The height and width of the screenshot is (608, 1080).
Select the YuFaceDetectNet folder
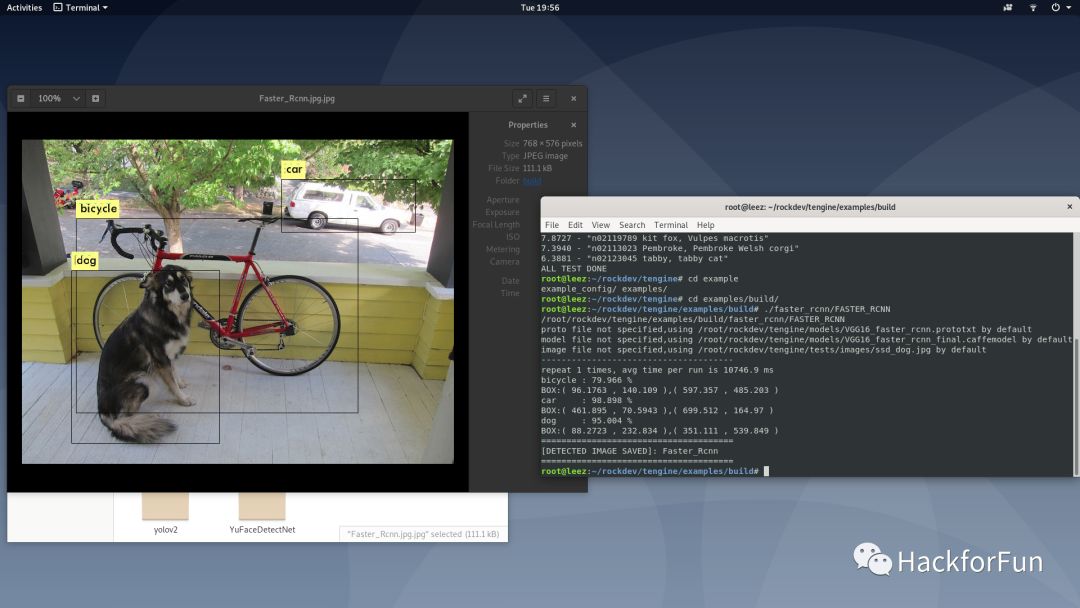coord(262,514)
